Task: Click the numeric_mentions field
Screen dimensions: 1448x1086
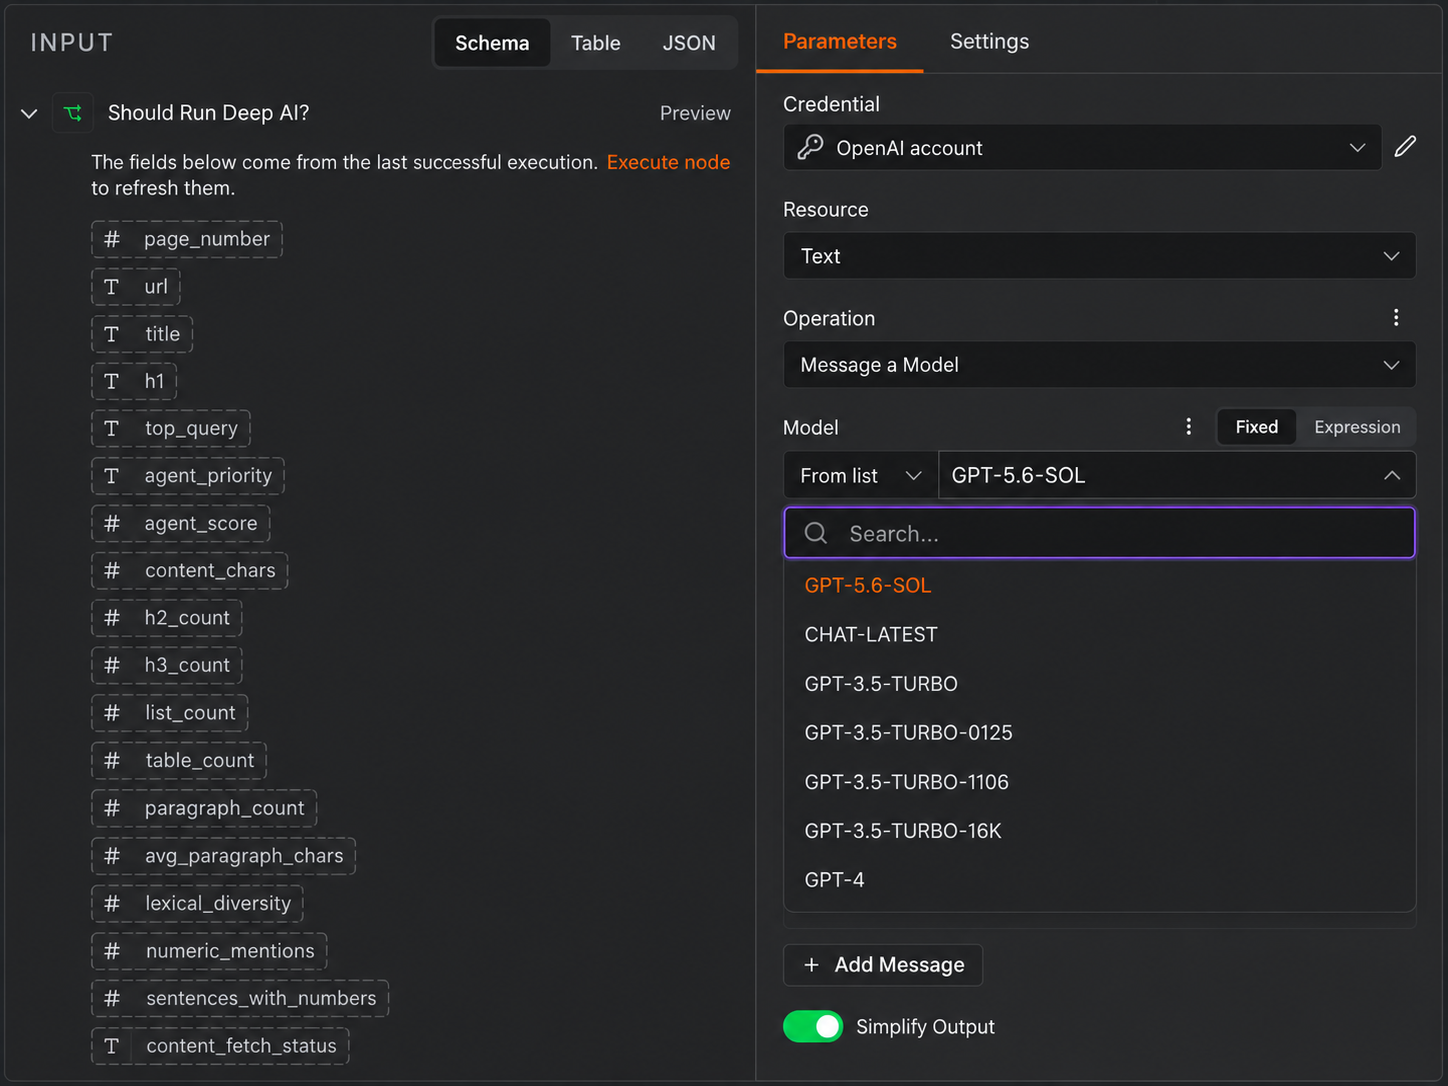Action: [209, 951]
